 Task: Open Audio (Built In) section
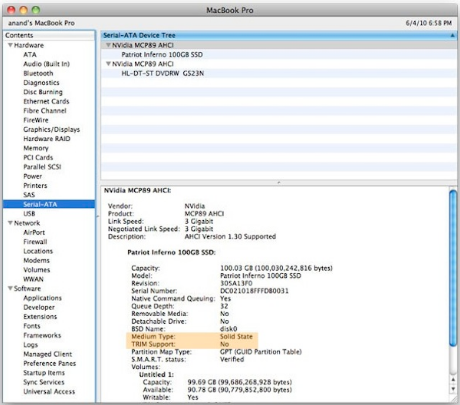coord(46,64)
